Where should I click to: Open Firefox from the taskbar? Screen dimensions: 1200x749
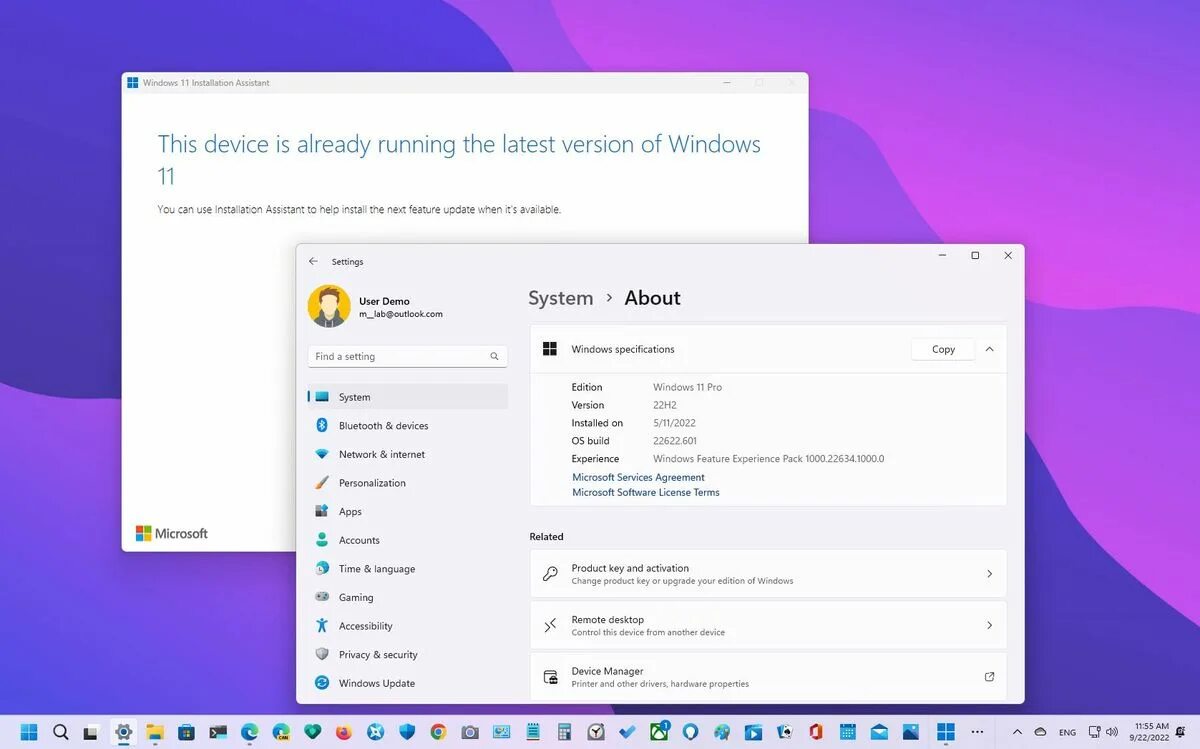pos(344,732)
